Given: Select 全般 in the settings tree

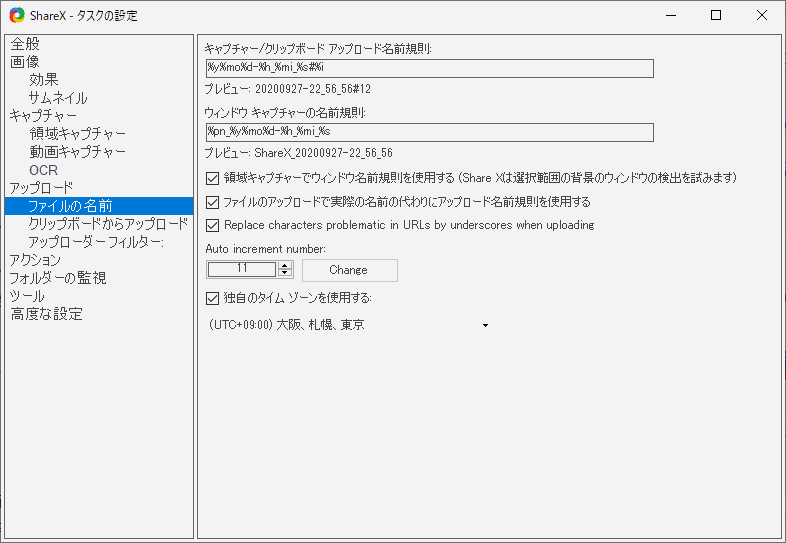Looking at the screenshot, I should pos(25,44).
